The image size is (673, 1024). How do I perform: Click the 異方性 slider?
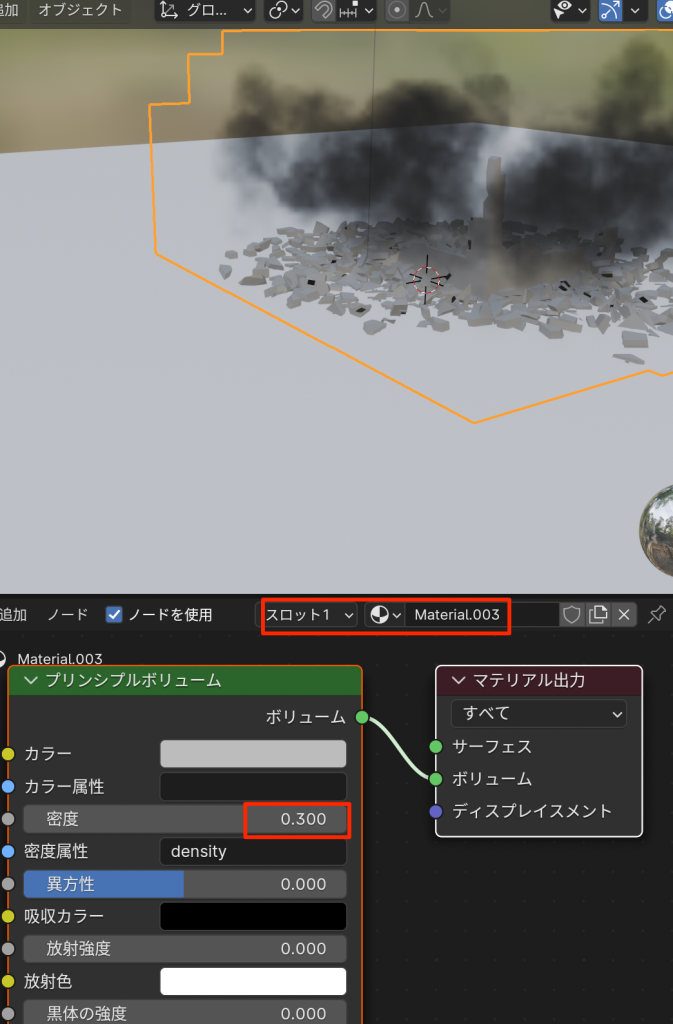point(185,884)
